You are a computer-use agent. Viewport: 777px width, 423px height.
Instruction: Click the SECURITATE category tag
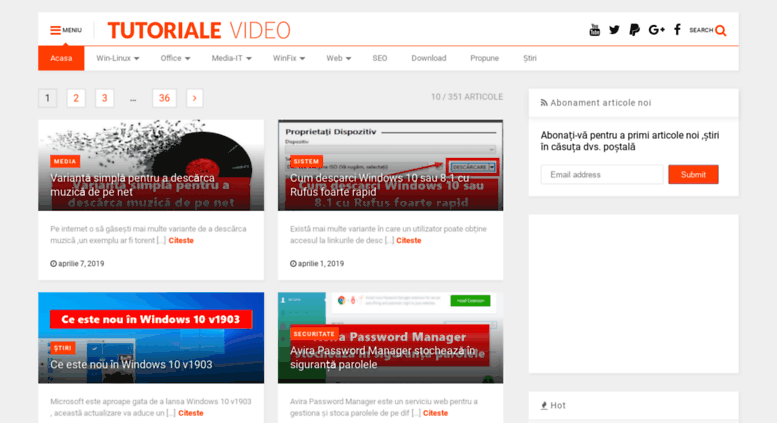(314, 334)
